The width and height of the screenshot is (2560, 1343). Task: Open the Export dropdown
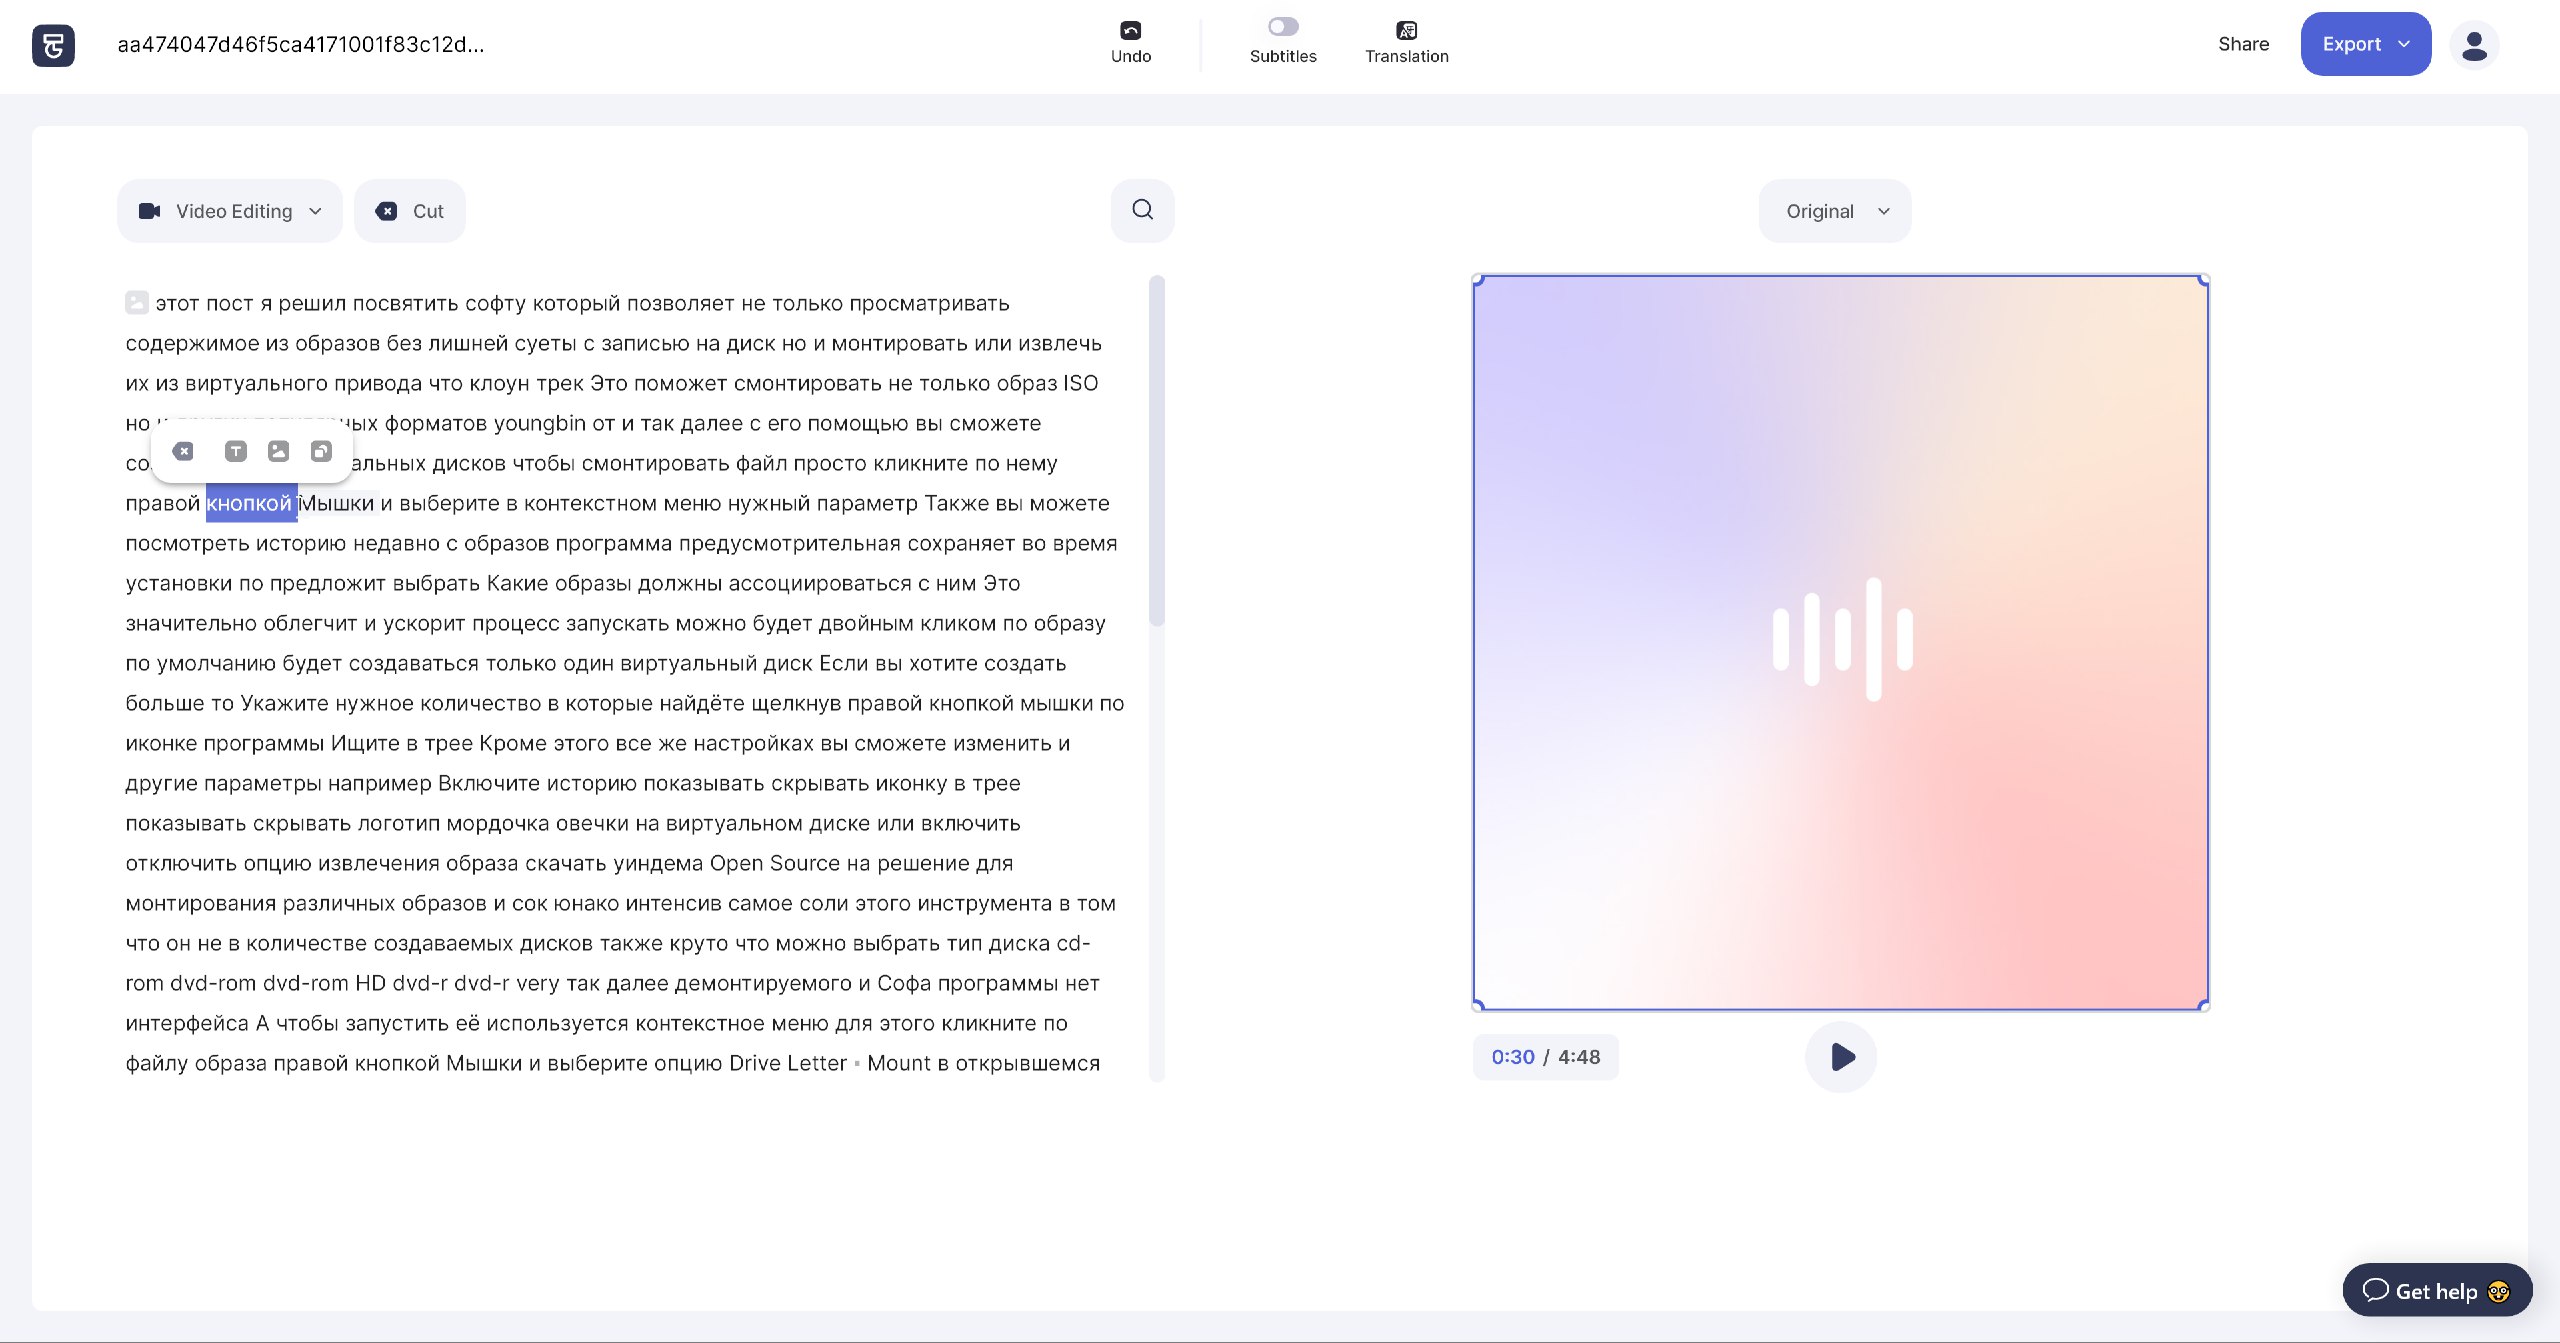point(2365,44)
